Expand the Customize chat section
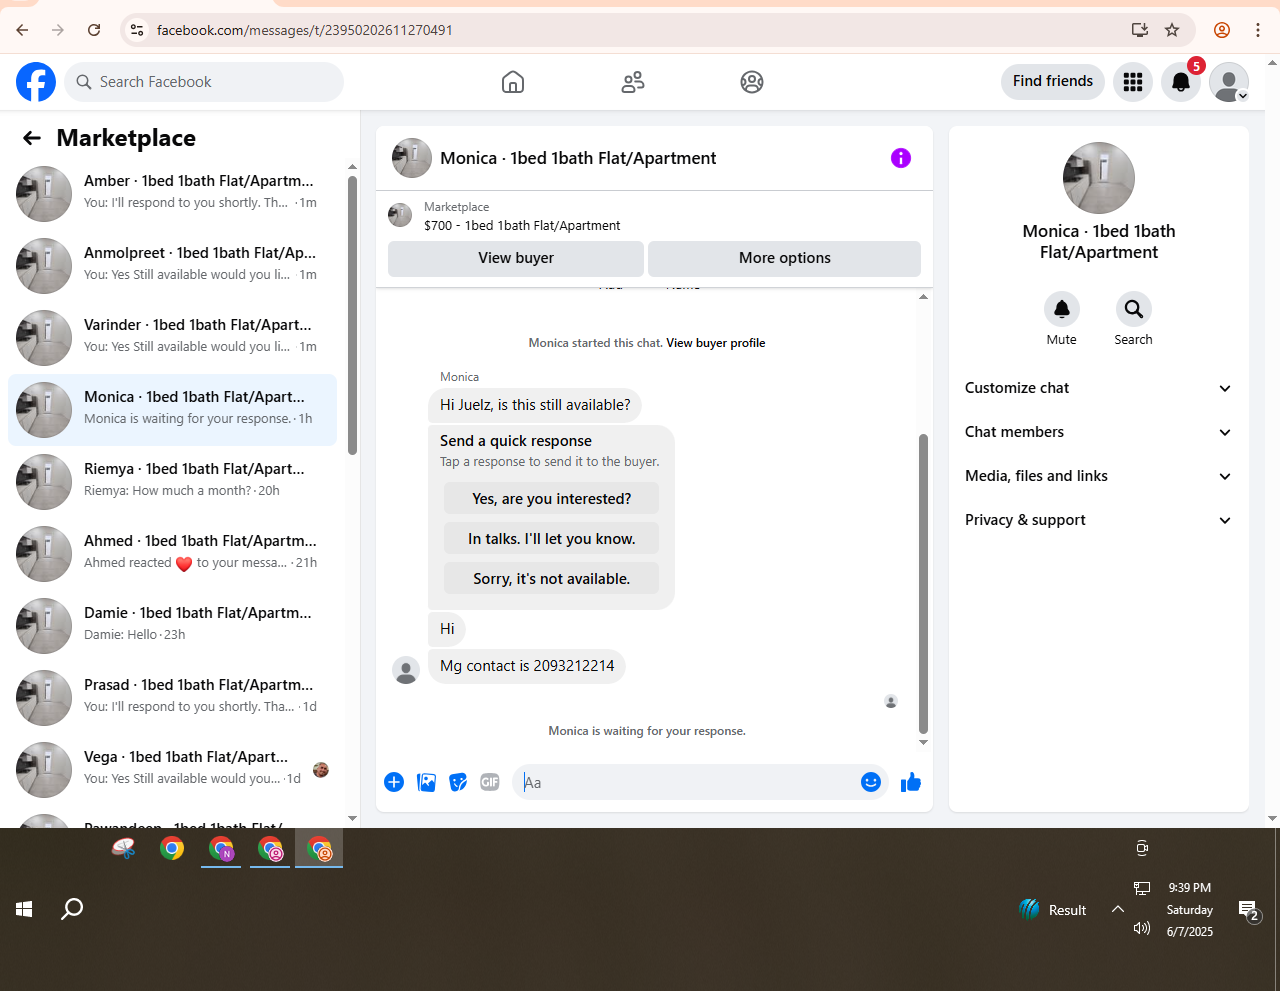Screen dimensions: 1280x991 click(x=1098, y=388)
